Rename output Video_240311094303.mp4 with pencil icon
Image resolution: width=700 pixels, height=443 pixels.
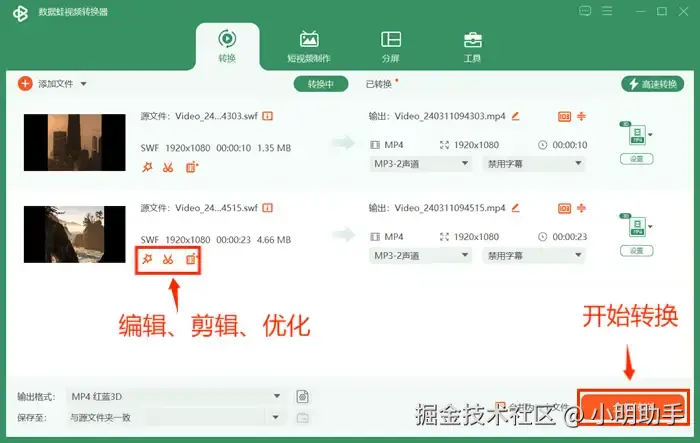[516, 116]
